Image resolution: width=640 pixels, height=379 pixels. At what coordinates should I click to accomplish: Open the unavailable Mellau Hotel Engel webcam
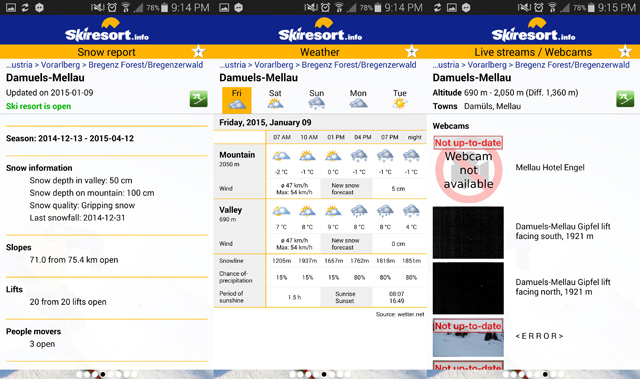coord(468,169)
